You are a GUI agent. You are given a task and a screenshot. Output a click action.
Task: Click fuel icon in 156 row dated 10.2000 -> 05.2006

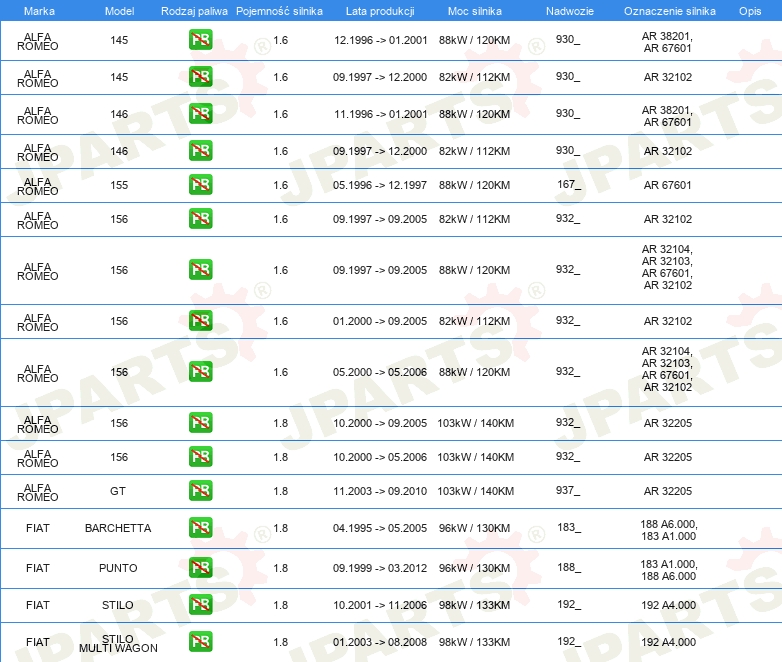tap(200, 456)
